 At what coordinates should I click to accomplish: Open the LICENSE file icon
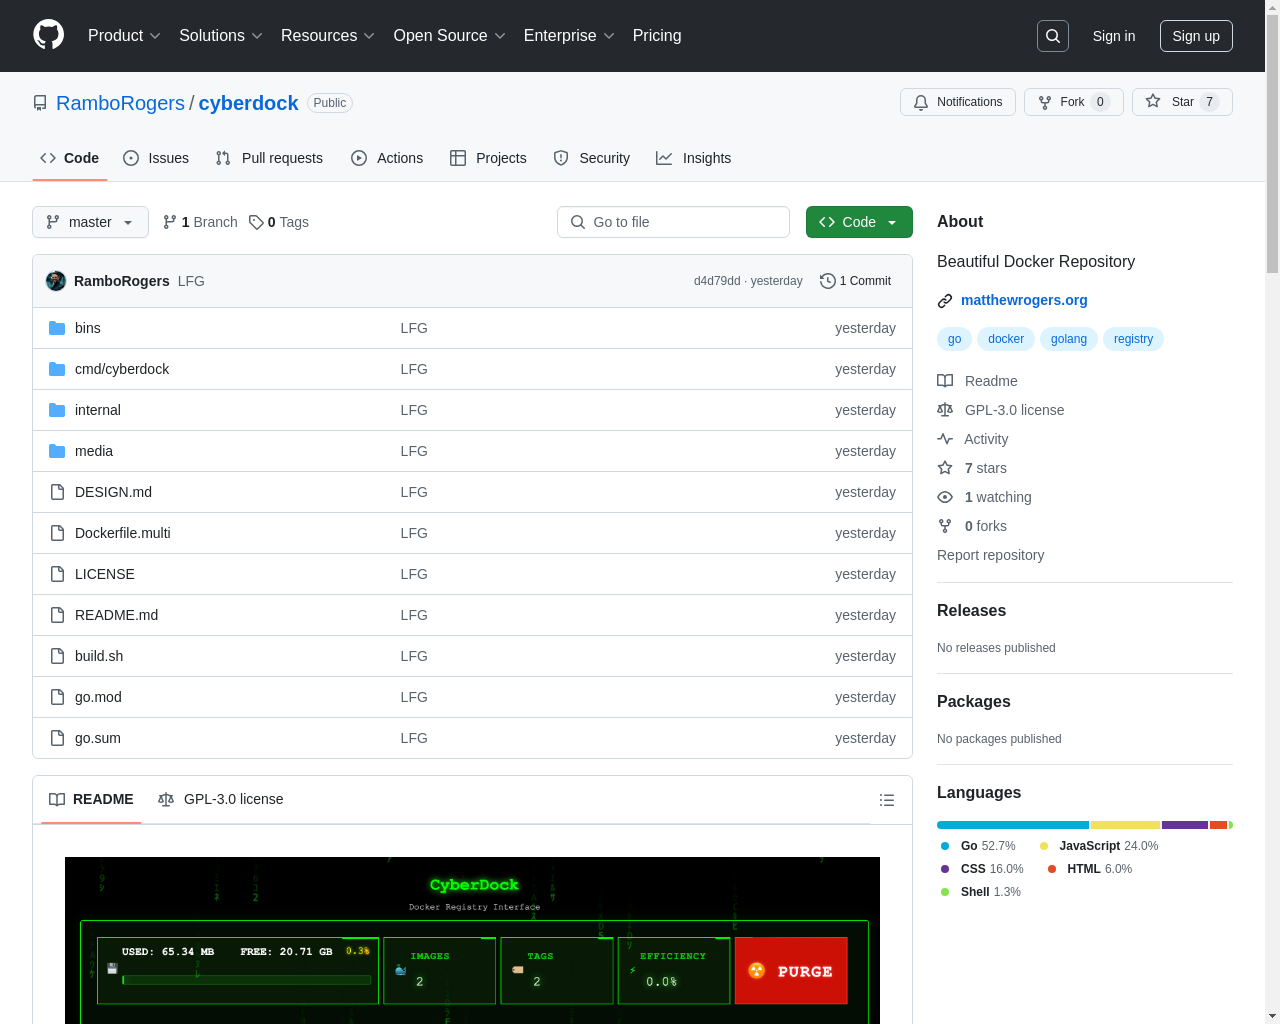pos(57,574)
